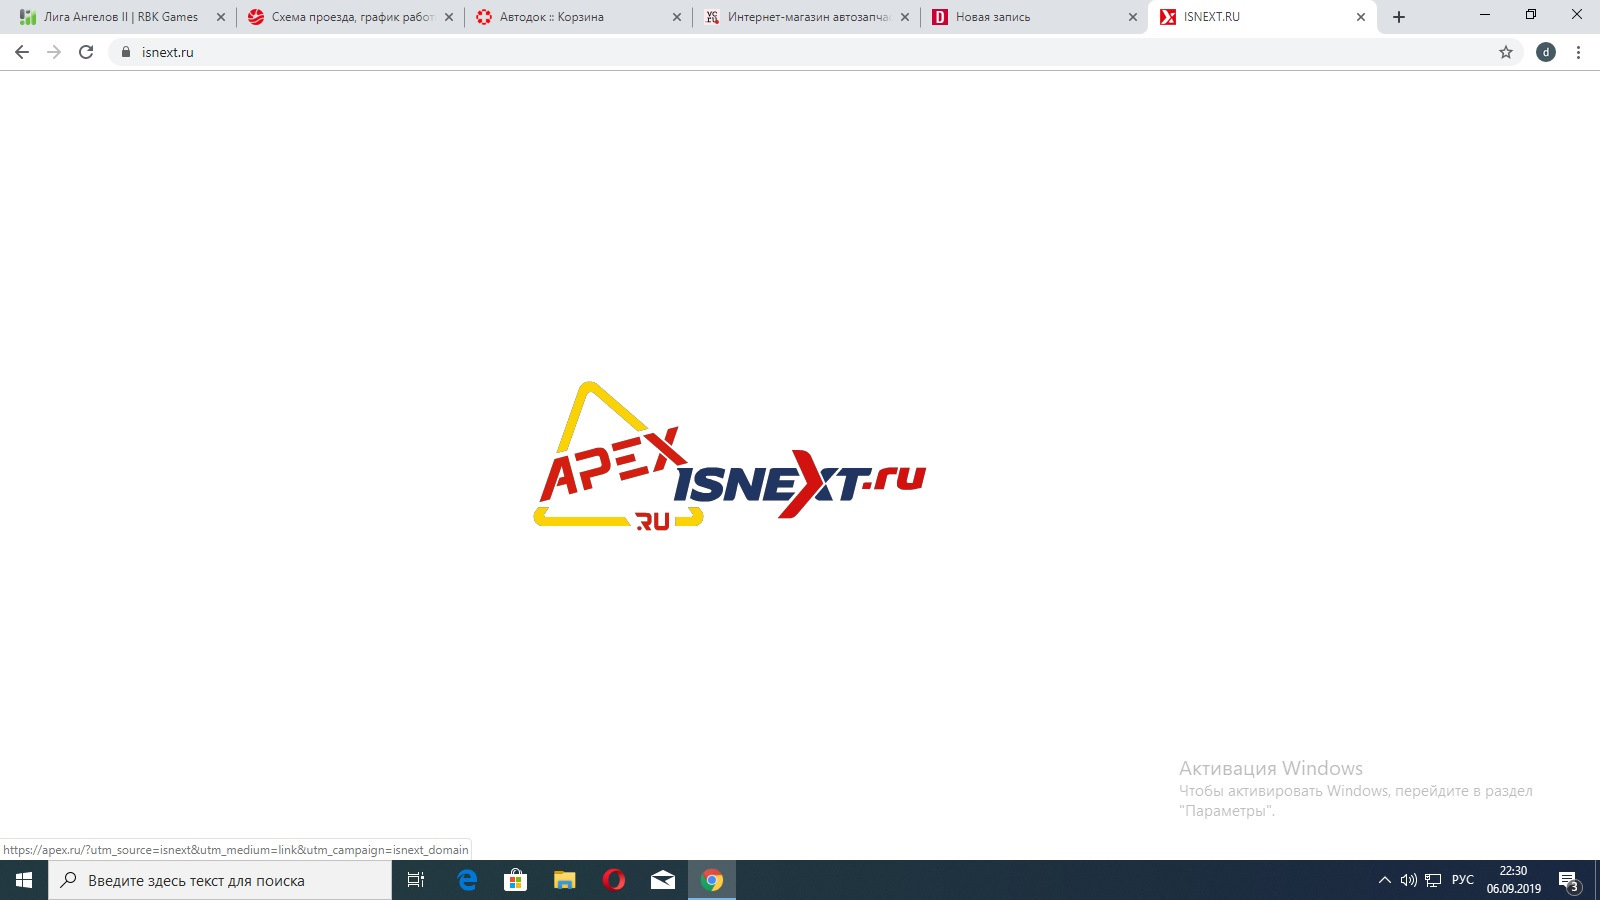
Task: Open Task View on the taskbar
Action: [x=416, y=880]
